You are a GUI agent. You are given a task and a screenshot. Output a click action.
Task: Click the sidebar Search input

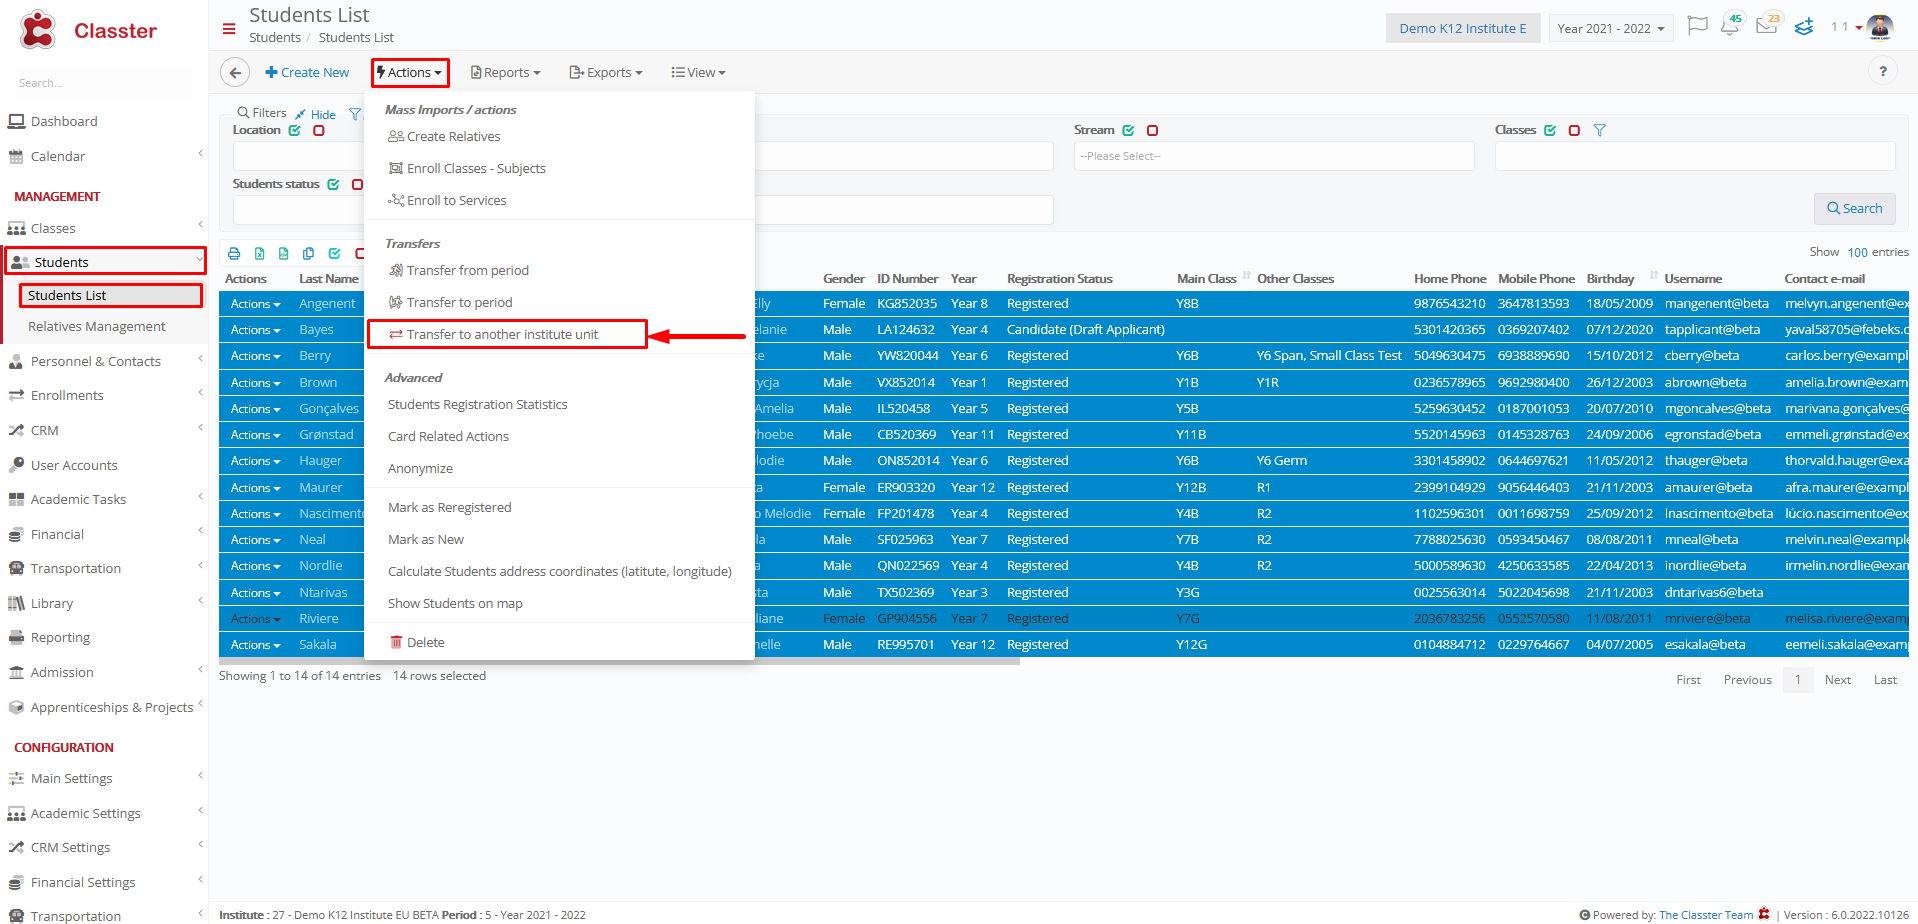[x=104, y=83]
